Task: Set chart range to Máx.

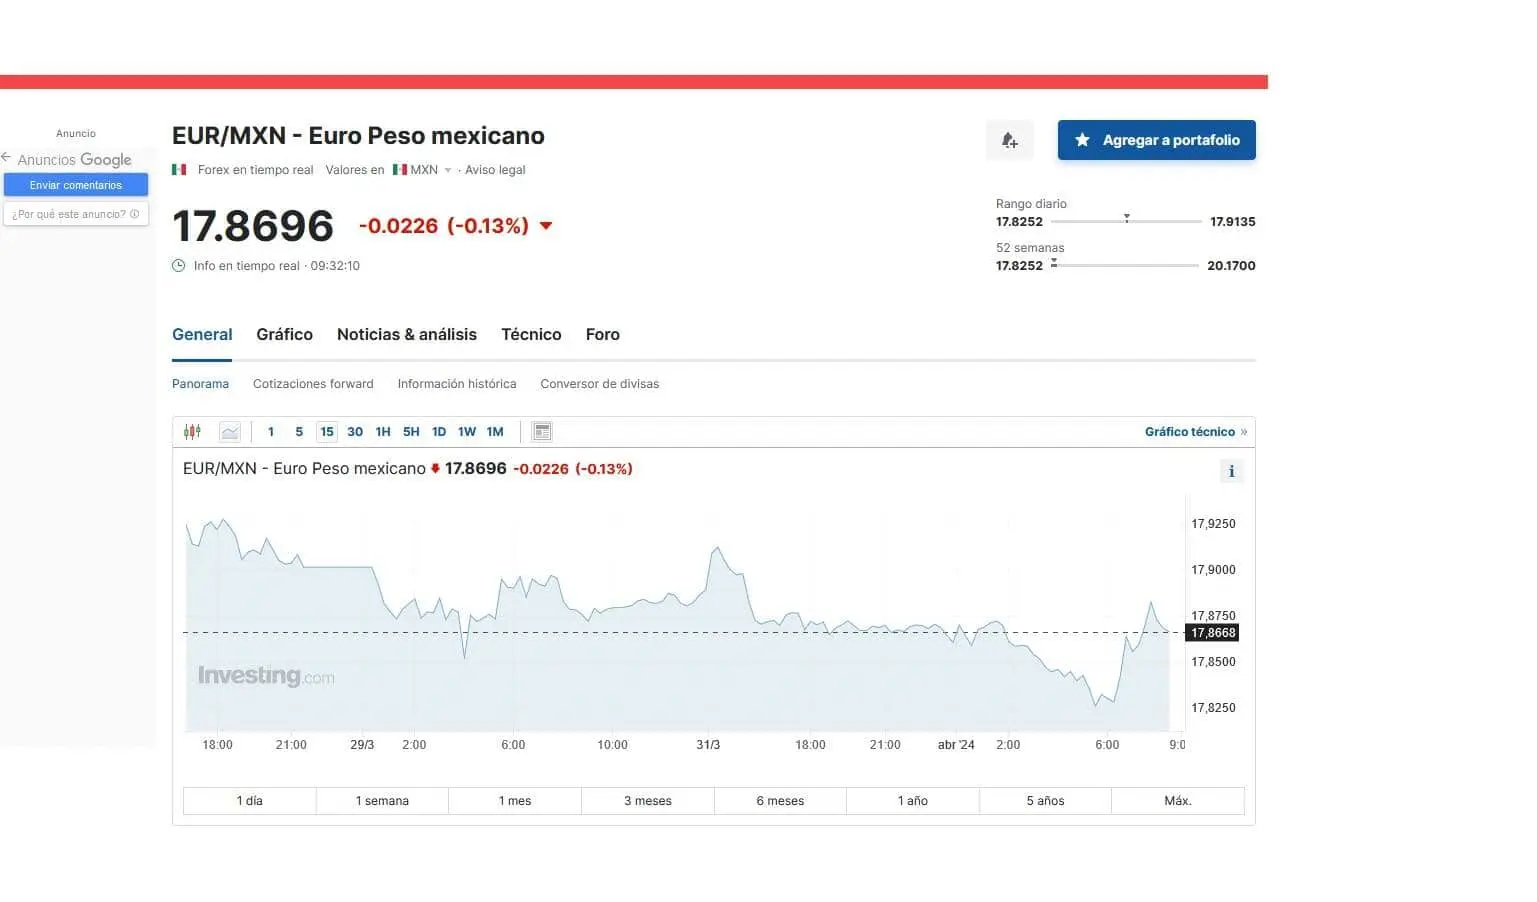Action: point(1178,801)
